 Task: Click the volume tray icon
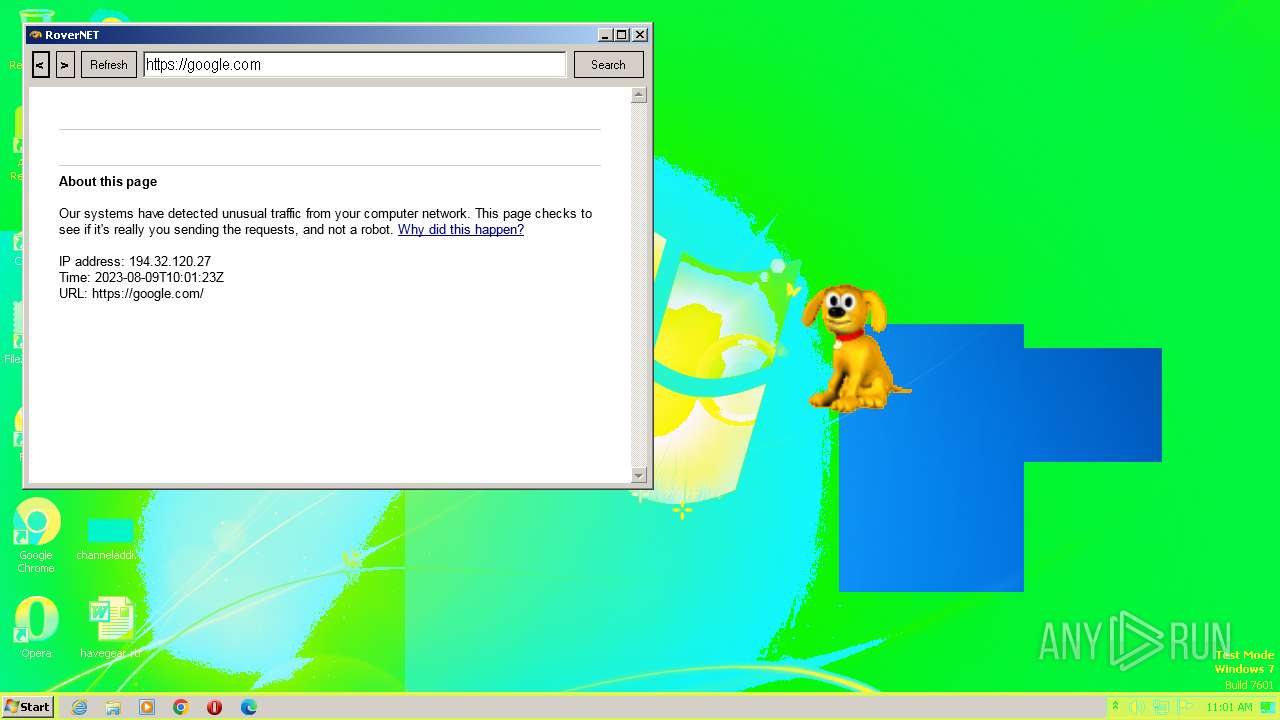[1137, 707]
